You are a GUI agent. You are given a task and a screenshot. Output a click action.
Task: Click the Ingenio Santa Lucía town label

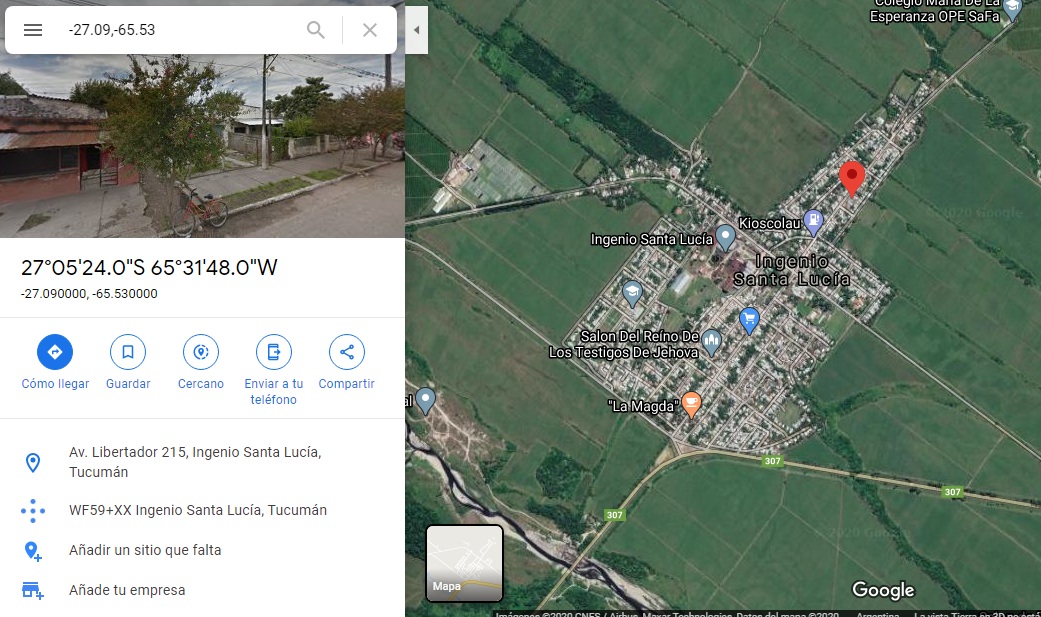(791, 270)
